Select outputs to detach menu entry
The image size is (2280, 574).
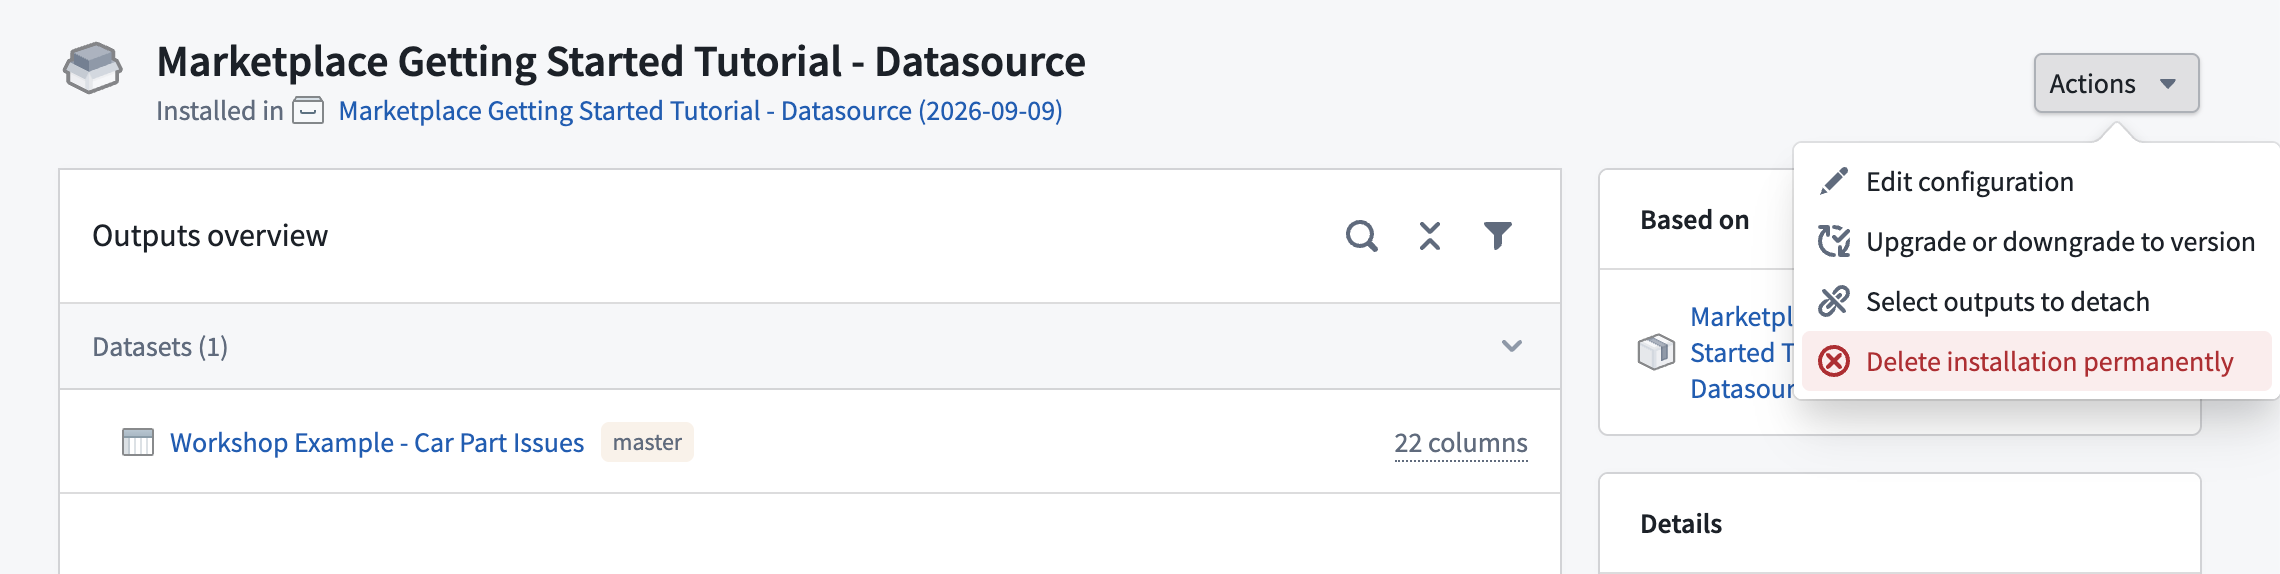click(2036, 302)
